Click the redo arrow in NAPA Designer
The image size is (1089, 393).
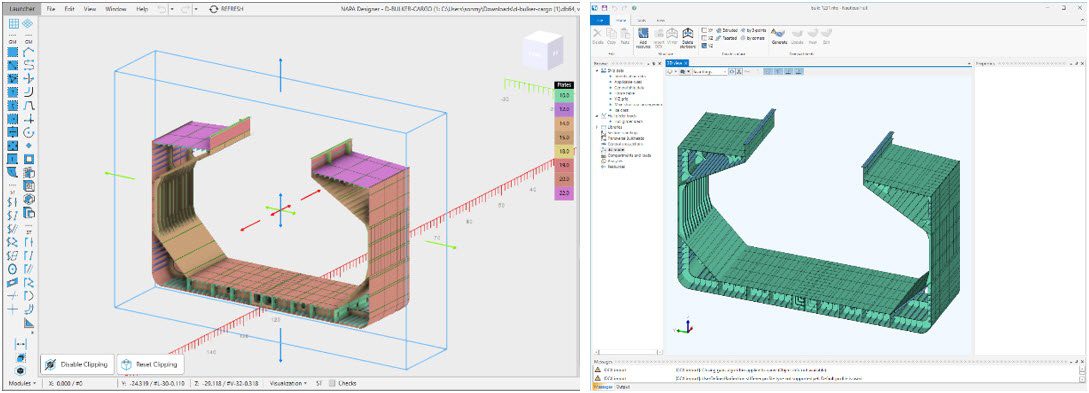click(185, 9)
